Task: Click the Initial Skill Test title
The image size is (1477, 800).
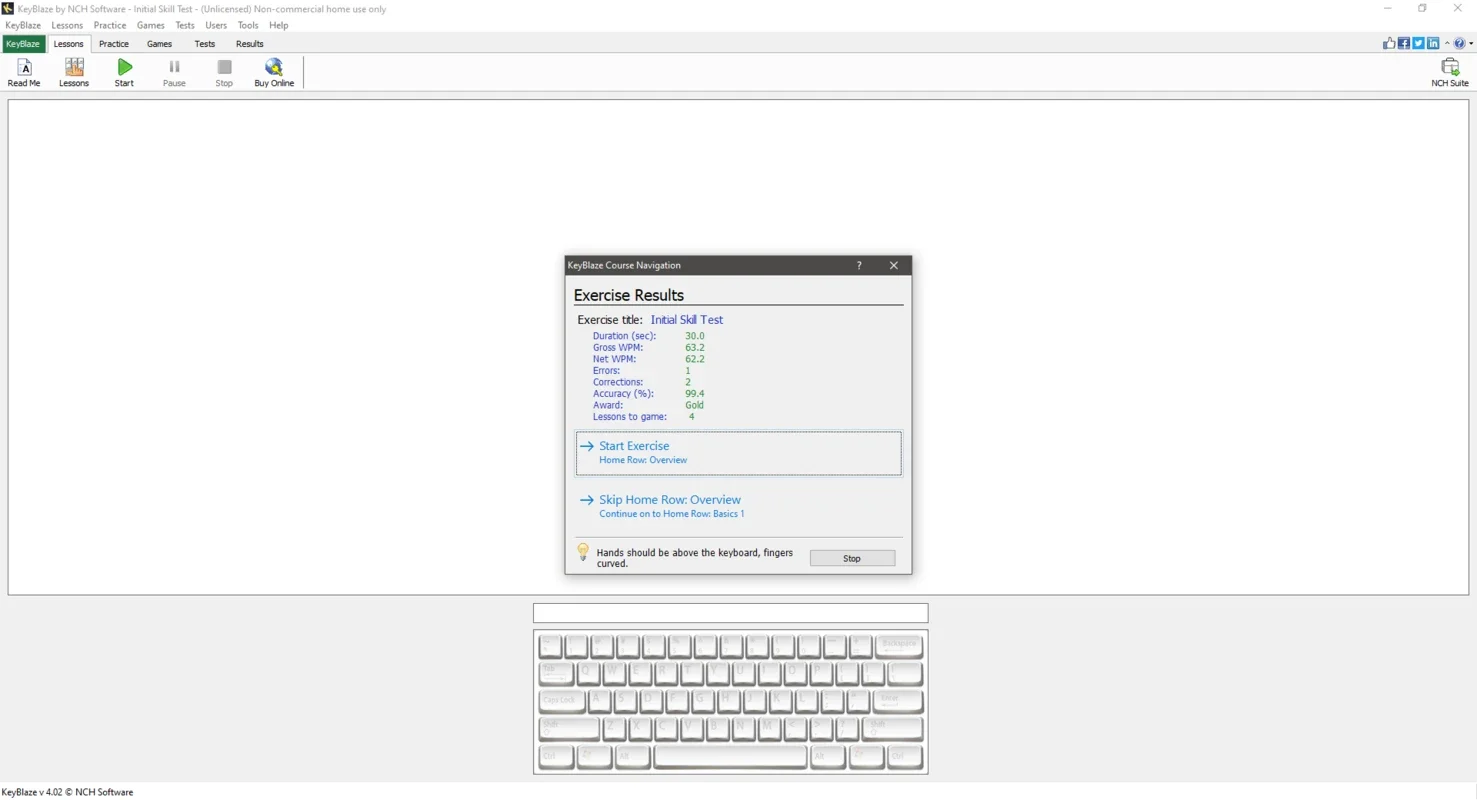Action: [687, 320]
